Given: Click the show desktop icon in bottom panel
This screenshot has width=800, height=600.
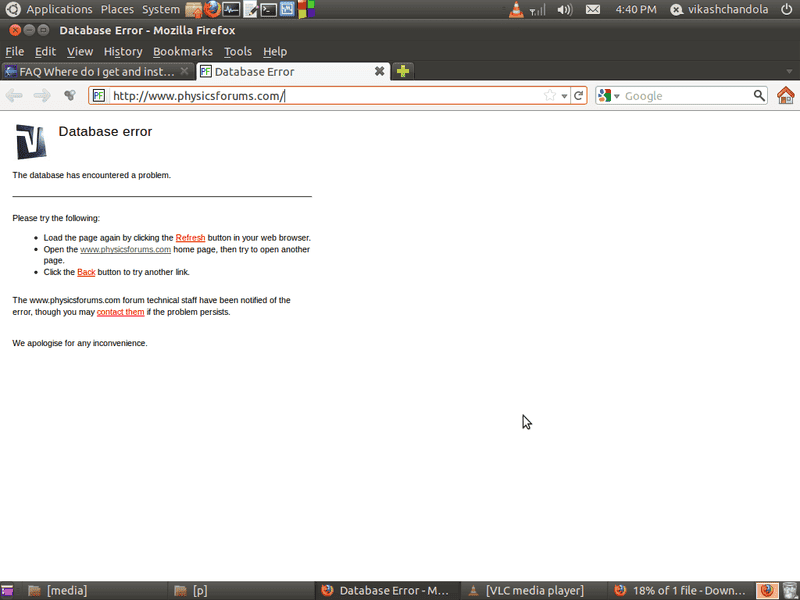Looking at the screenshot, I should click(x=7, y=591).
